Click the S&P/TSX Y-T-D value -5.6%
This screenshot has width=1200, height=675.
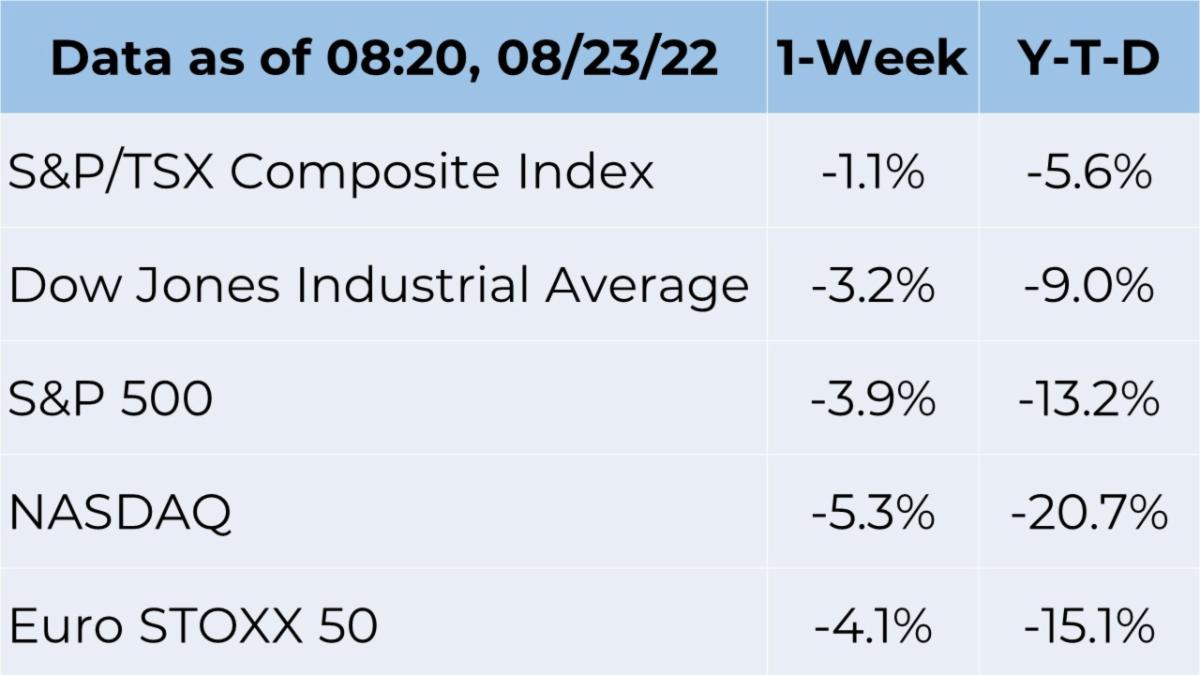(1089, 173)
